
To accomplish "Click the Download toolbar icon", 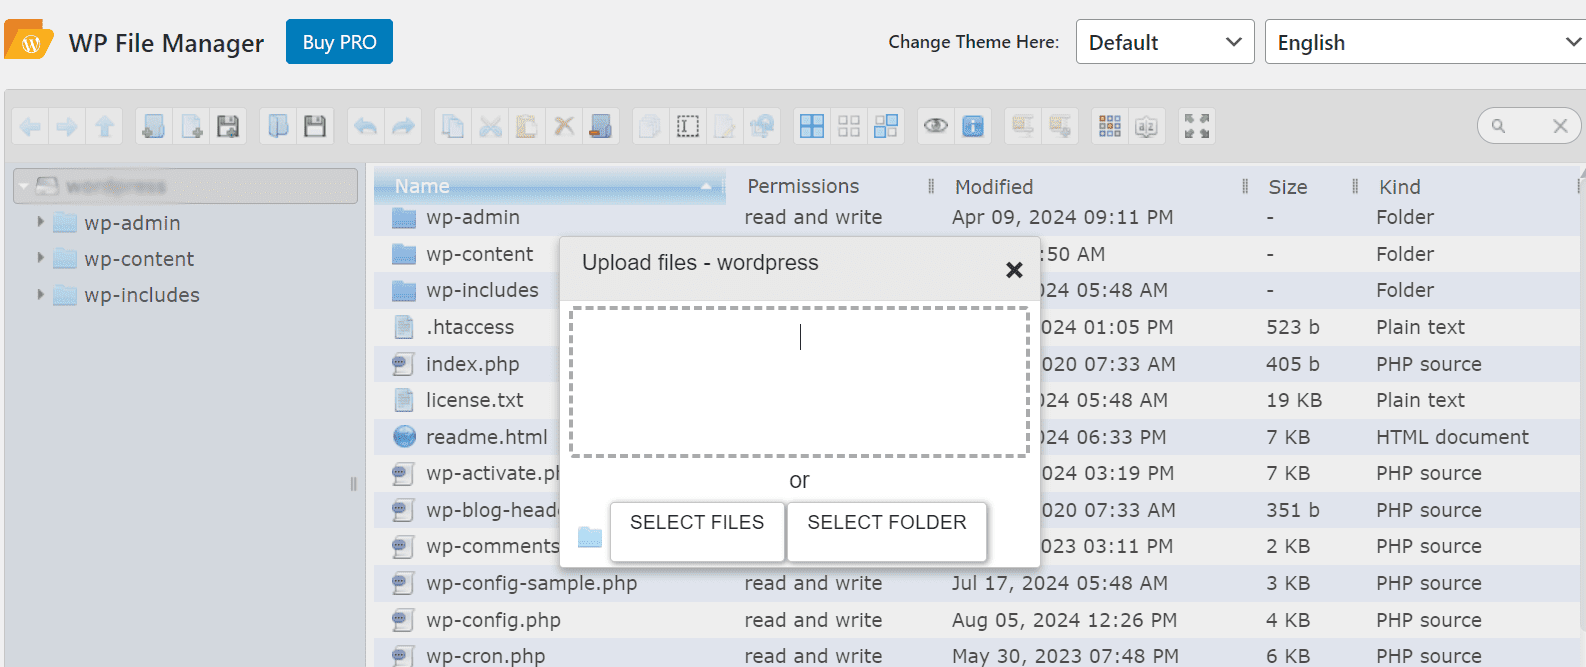I will point(315,126).
